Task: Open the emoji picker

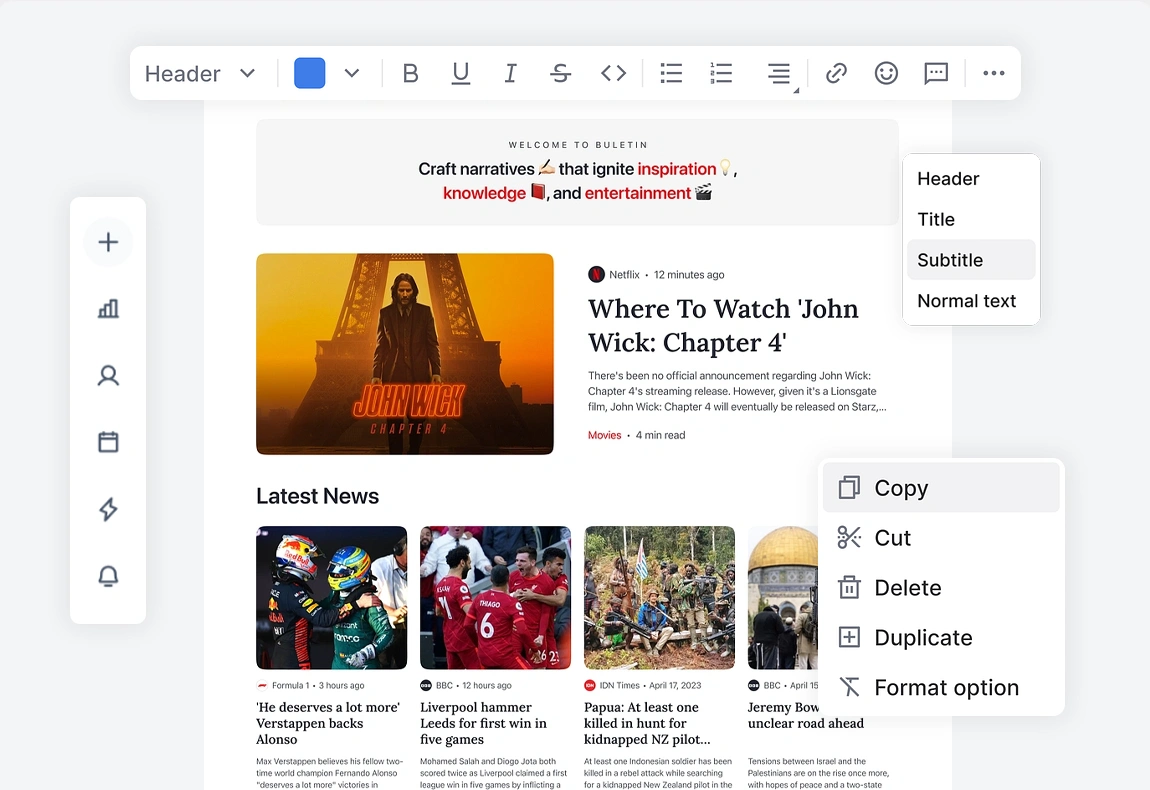Action: [x=886, y=72]
